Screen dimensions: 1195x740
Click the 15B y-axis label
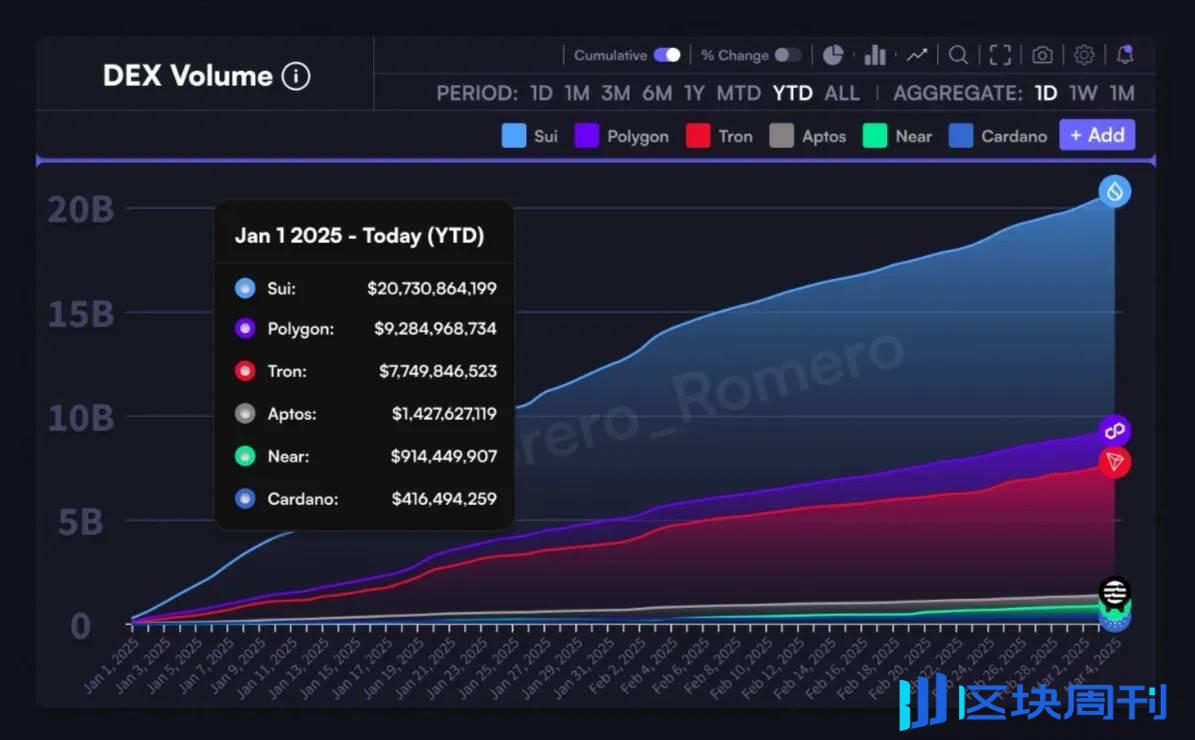click(x=81, y=314)
